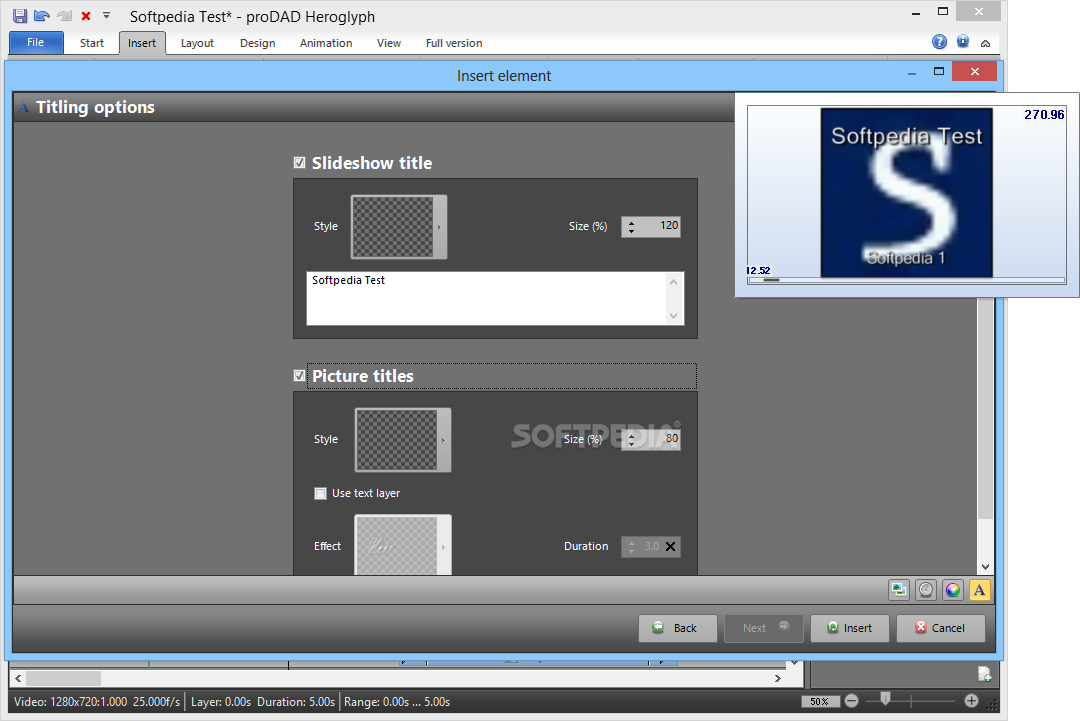1080x721 pixels.
Task: Expand the Picture titles style picker arrow
Action: (444, 439)
